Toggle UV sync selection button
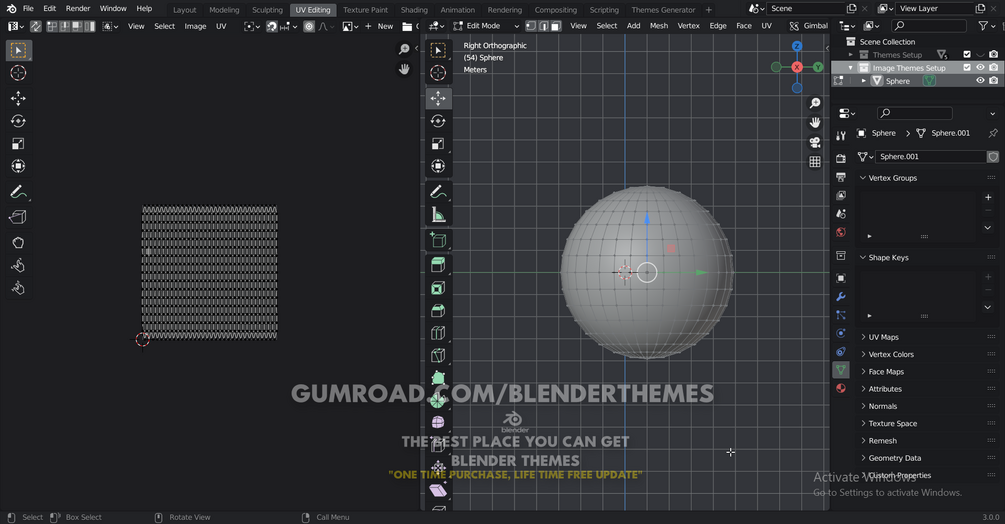The width and height of the screenshot is (1005, 524). (x=35, y=26)
